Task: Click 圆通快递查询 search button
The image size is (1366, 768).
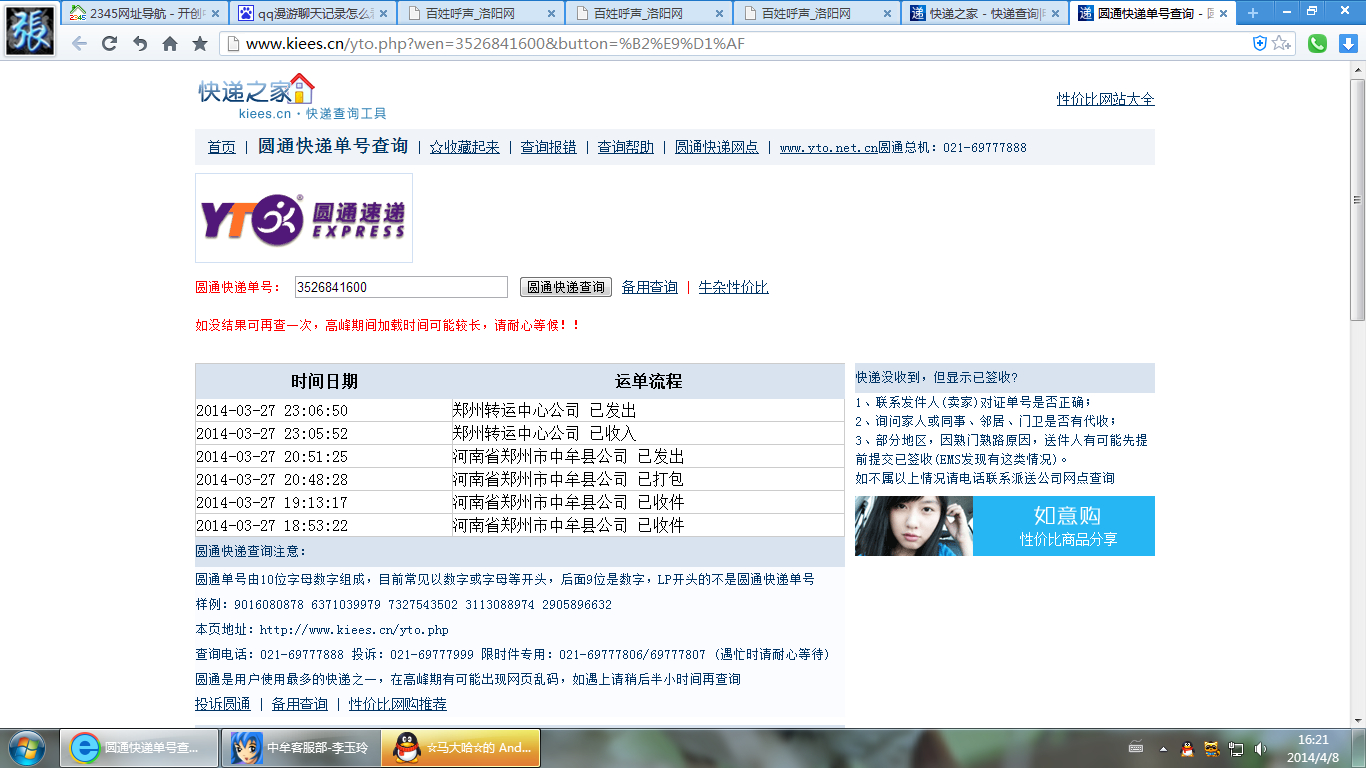Action: tap(566, 287)
